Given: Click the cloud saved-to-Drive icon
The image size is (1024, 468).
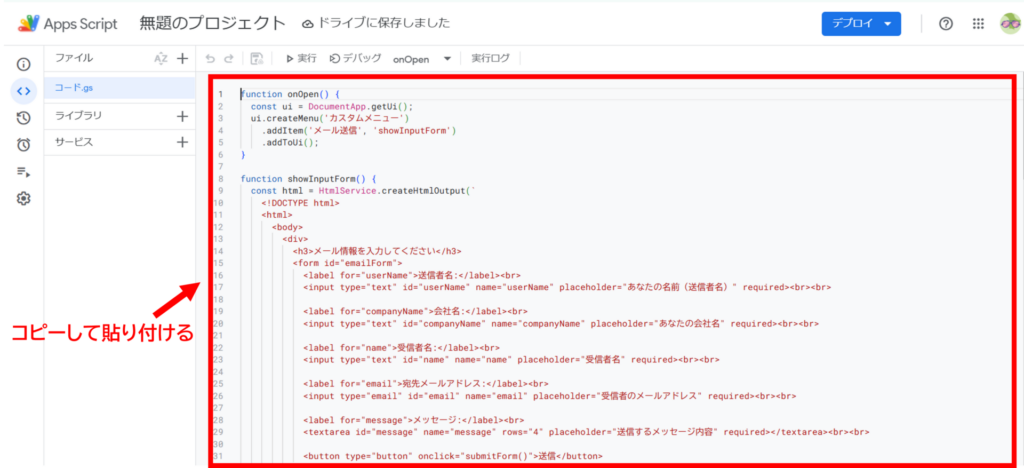Looking at the screenshot, I should [x=308, y=24].
